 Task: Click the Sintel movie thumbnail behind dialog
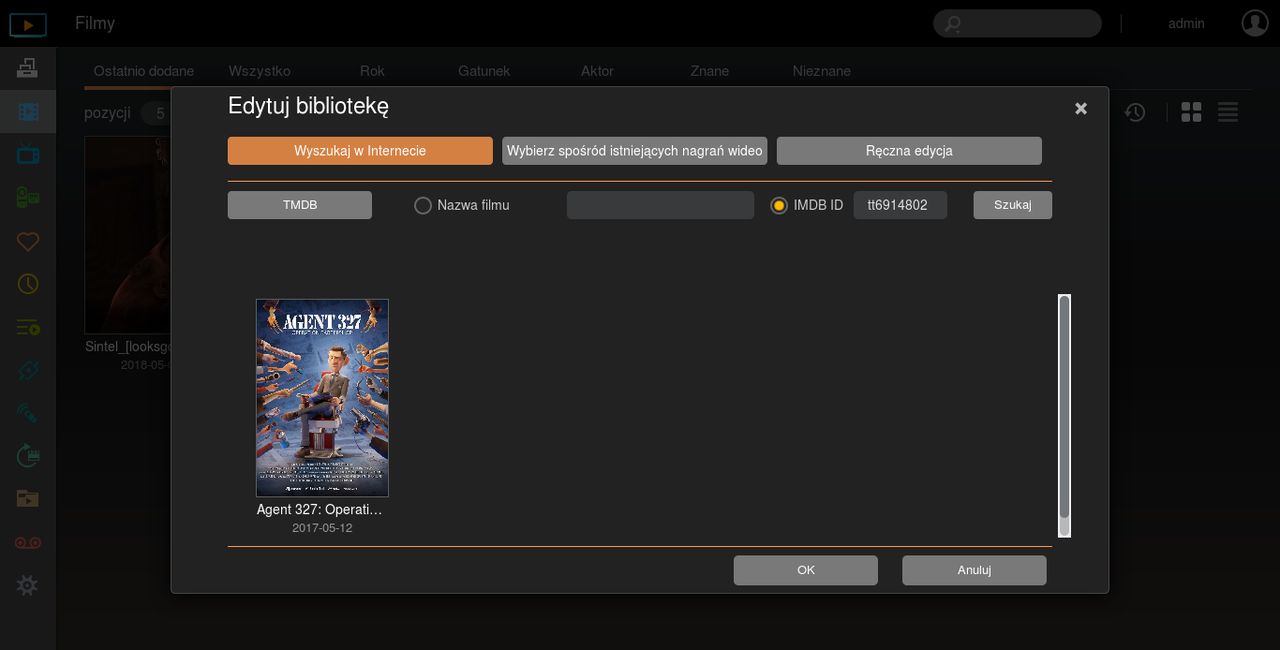[128, 235]
